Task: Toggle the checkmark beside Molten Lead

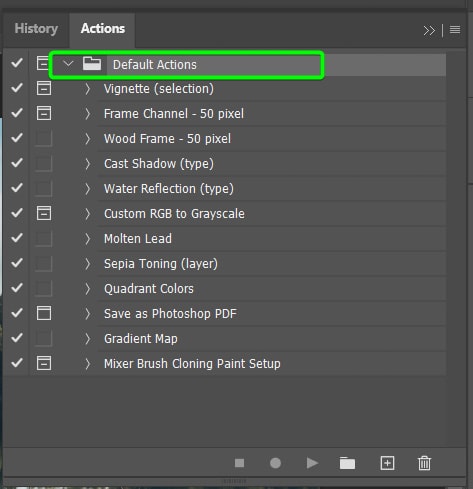Action: [x=17, y=238]
